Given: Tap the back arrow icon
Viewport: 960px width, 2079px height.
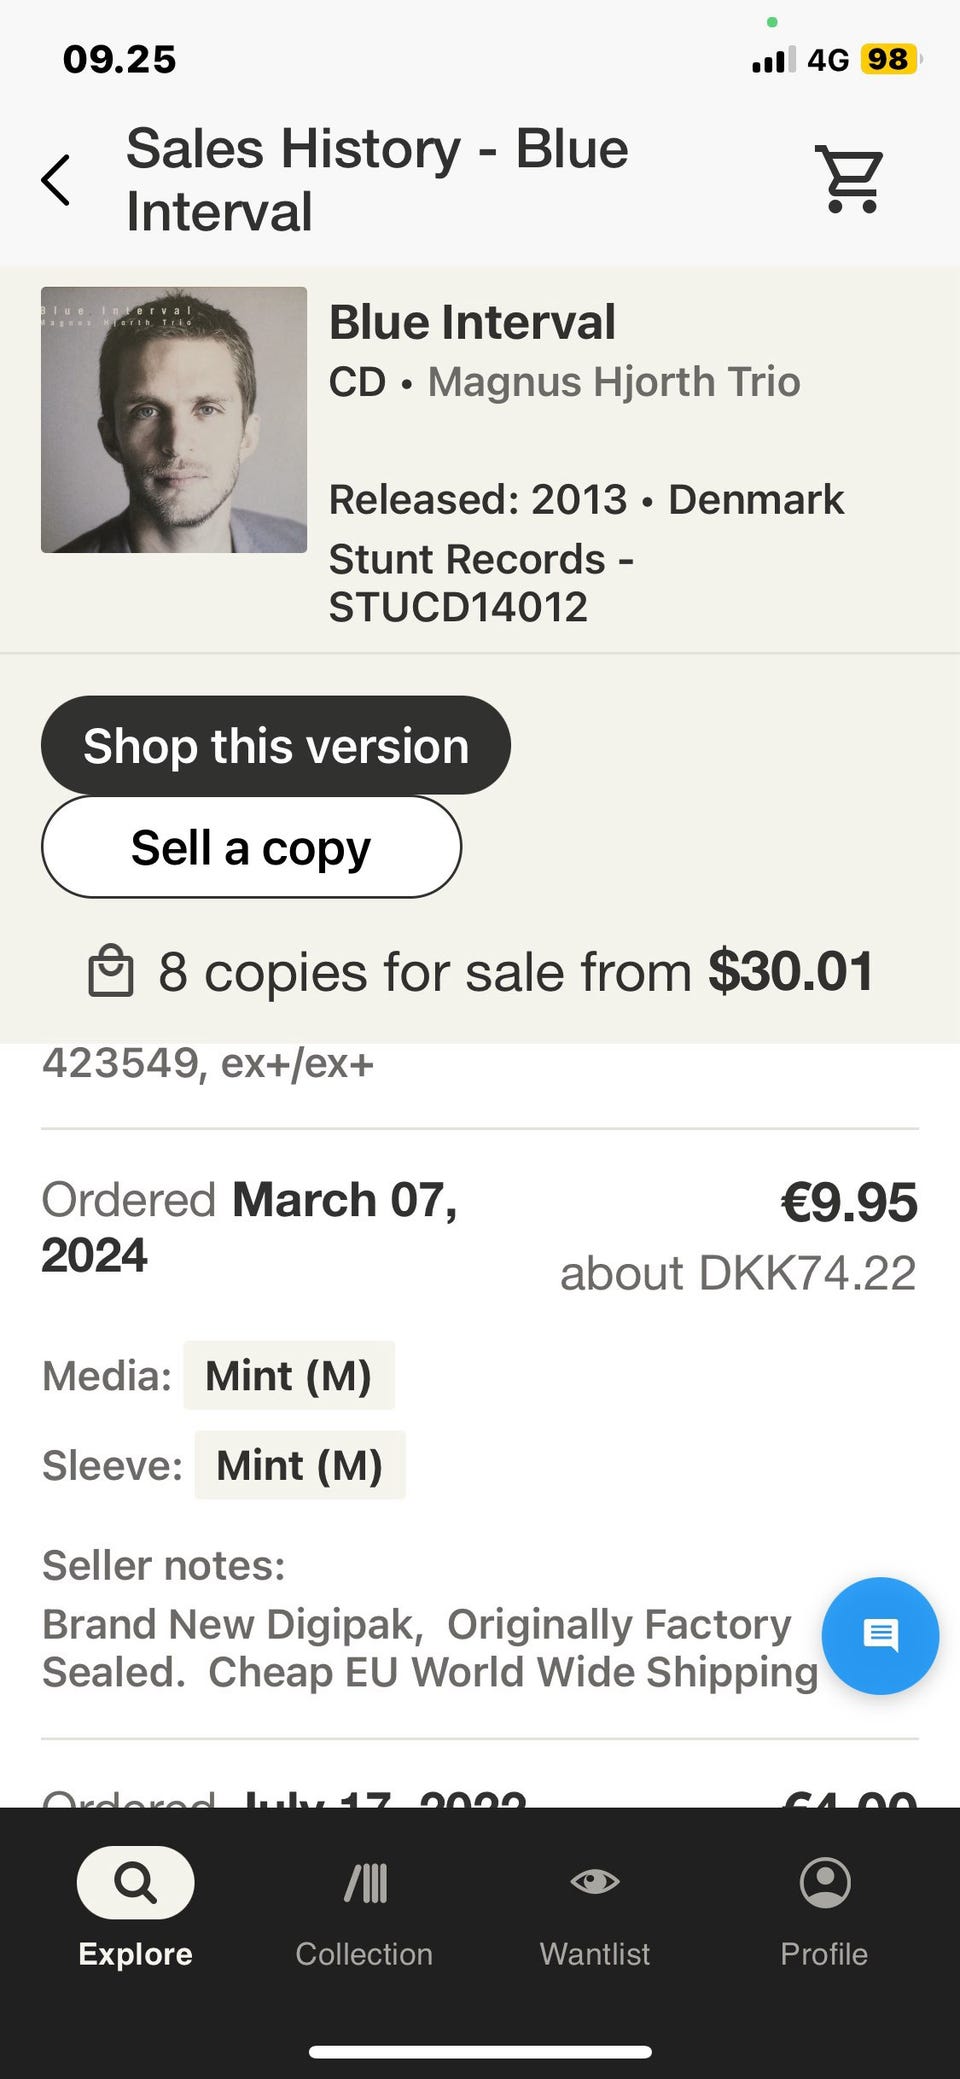Looking at the screenshot, I should coord(56,180).
